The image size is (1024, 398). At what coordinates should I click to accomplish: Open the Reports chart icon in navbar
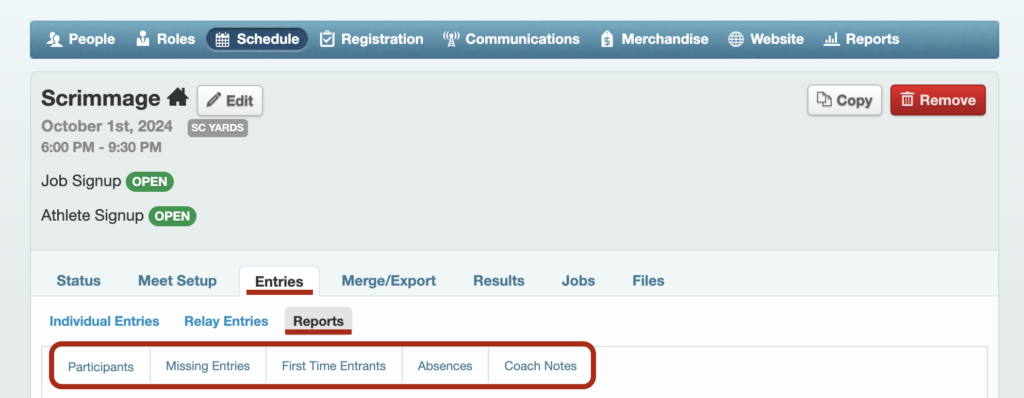pos(831,39)
